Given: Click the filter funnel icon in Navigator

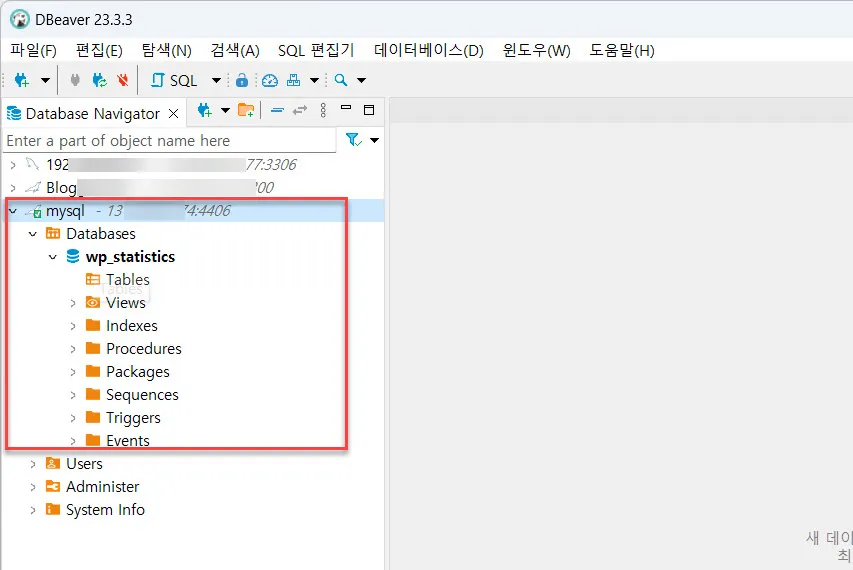Looking at the screenshot, I should coord(354,140).
